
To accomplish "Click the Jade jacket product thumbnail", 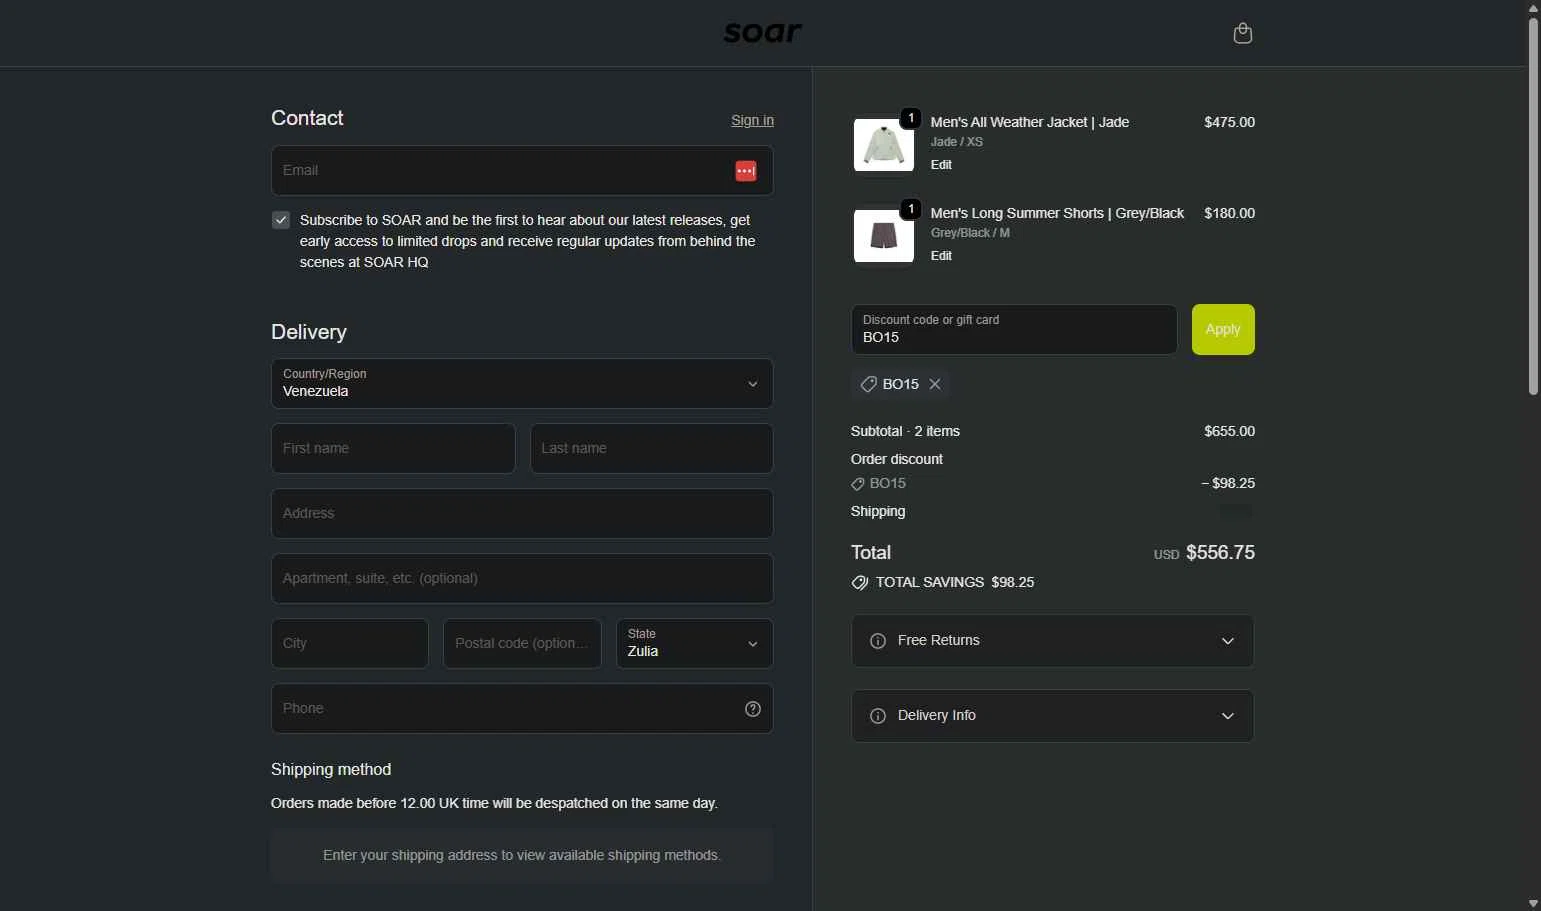I will click(883, 143).
